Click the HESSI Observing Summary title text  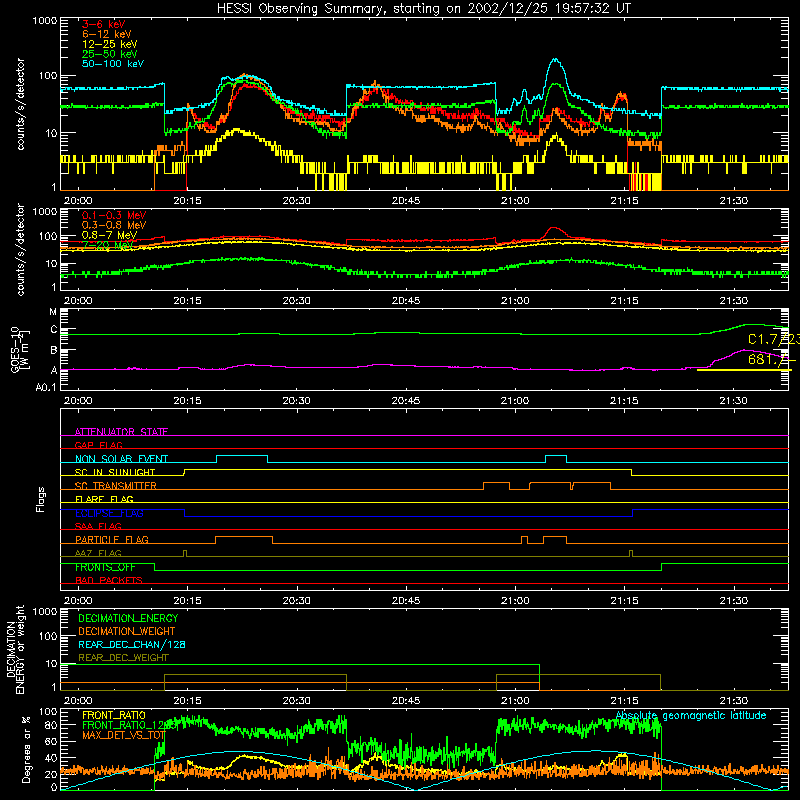pos(423,9)
